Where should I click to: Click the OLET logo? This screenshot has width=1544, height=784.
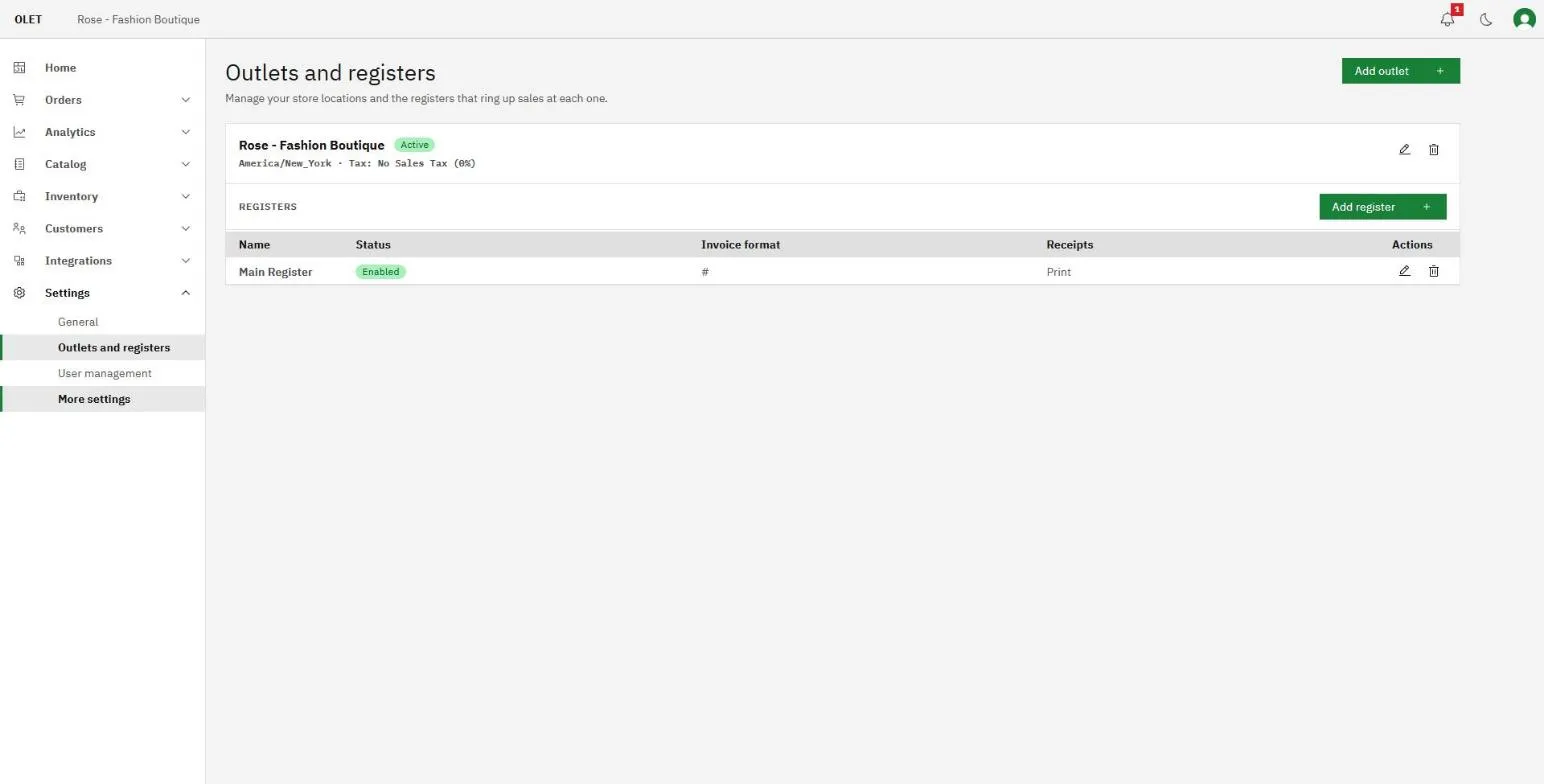tap(28, 19)
